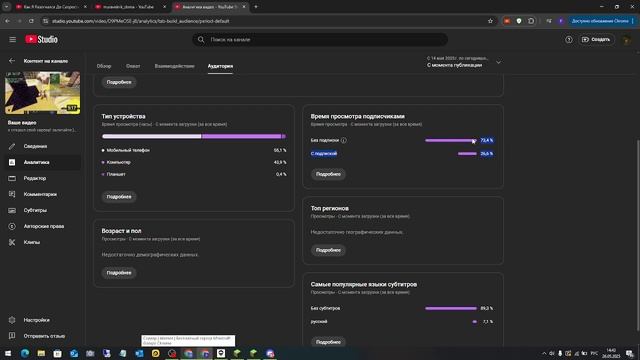
Task: Click the Без подписки percentage bar
Action: click(451, 140)
